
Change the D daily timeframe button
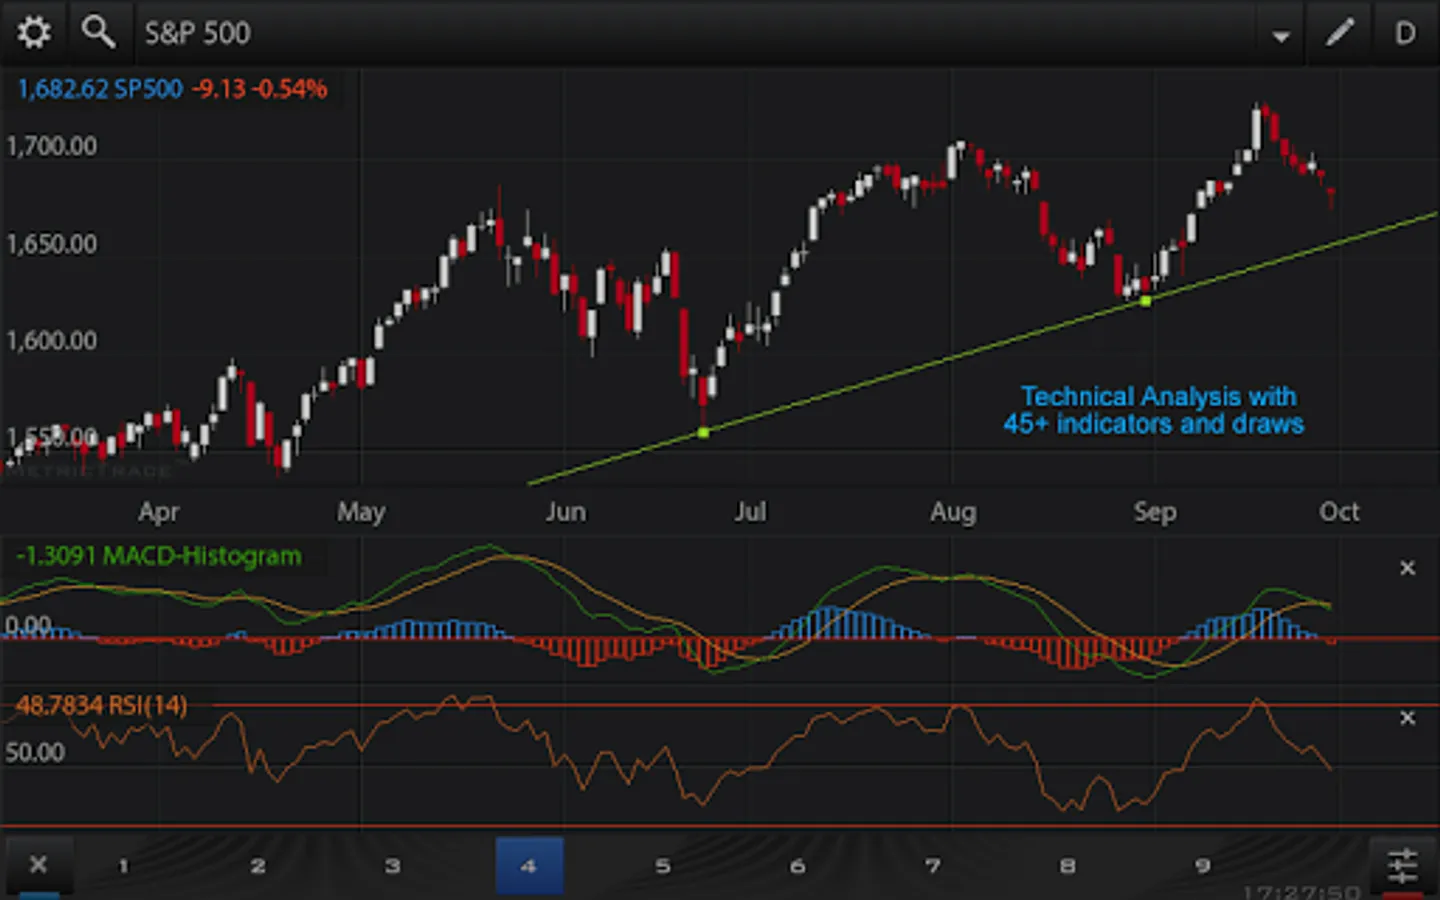1405,33
